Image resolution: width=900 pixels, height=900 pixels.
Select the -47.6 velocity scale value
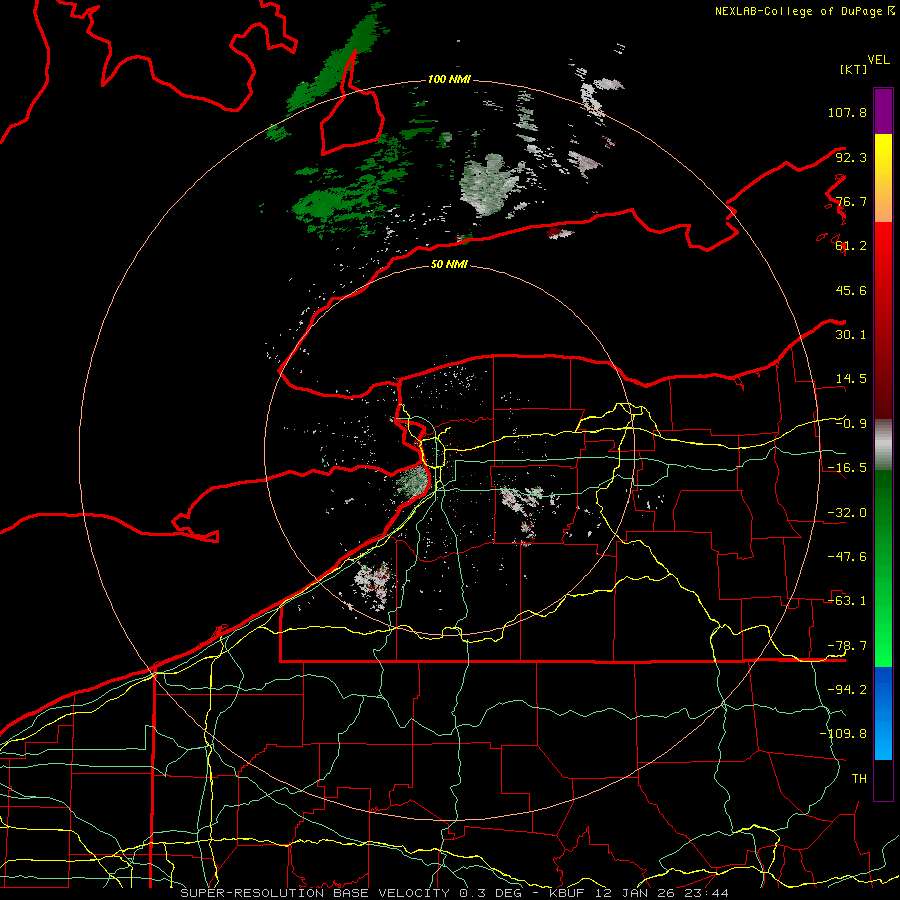pos(847,557)
